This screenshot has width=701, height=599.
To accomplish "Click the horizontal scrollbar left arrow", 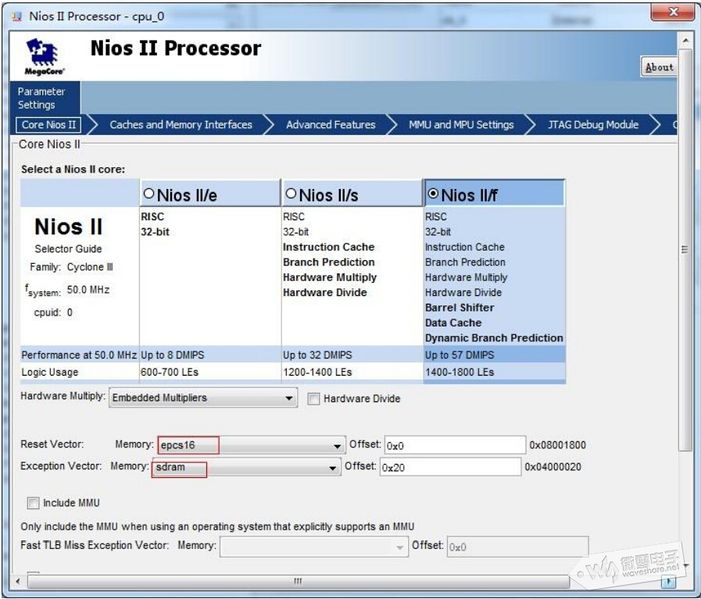I will (18, 581).
